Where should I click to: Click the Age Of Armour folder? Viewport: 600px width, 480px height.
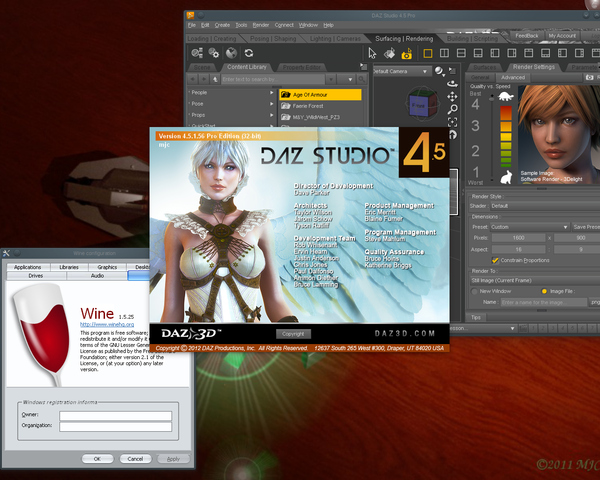(320, 95)
